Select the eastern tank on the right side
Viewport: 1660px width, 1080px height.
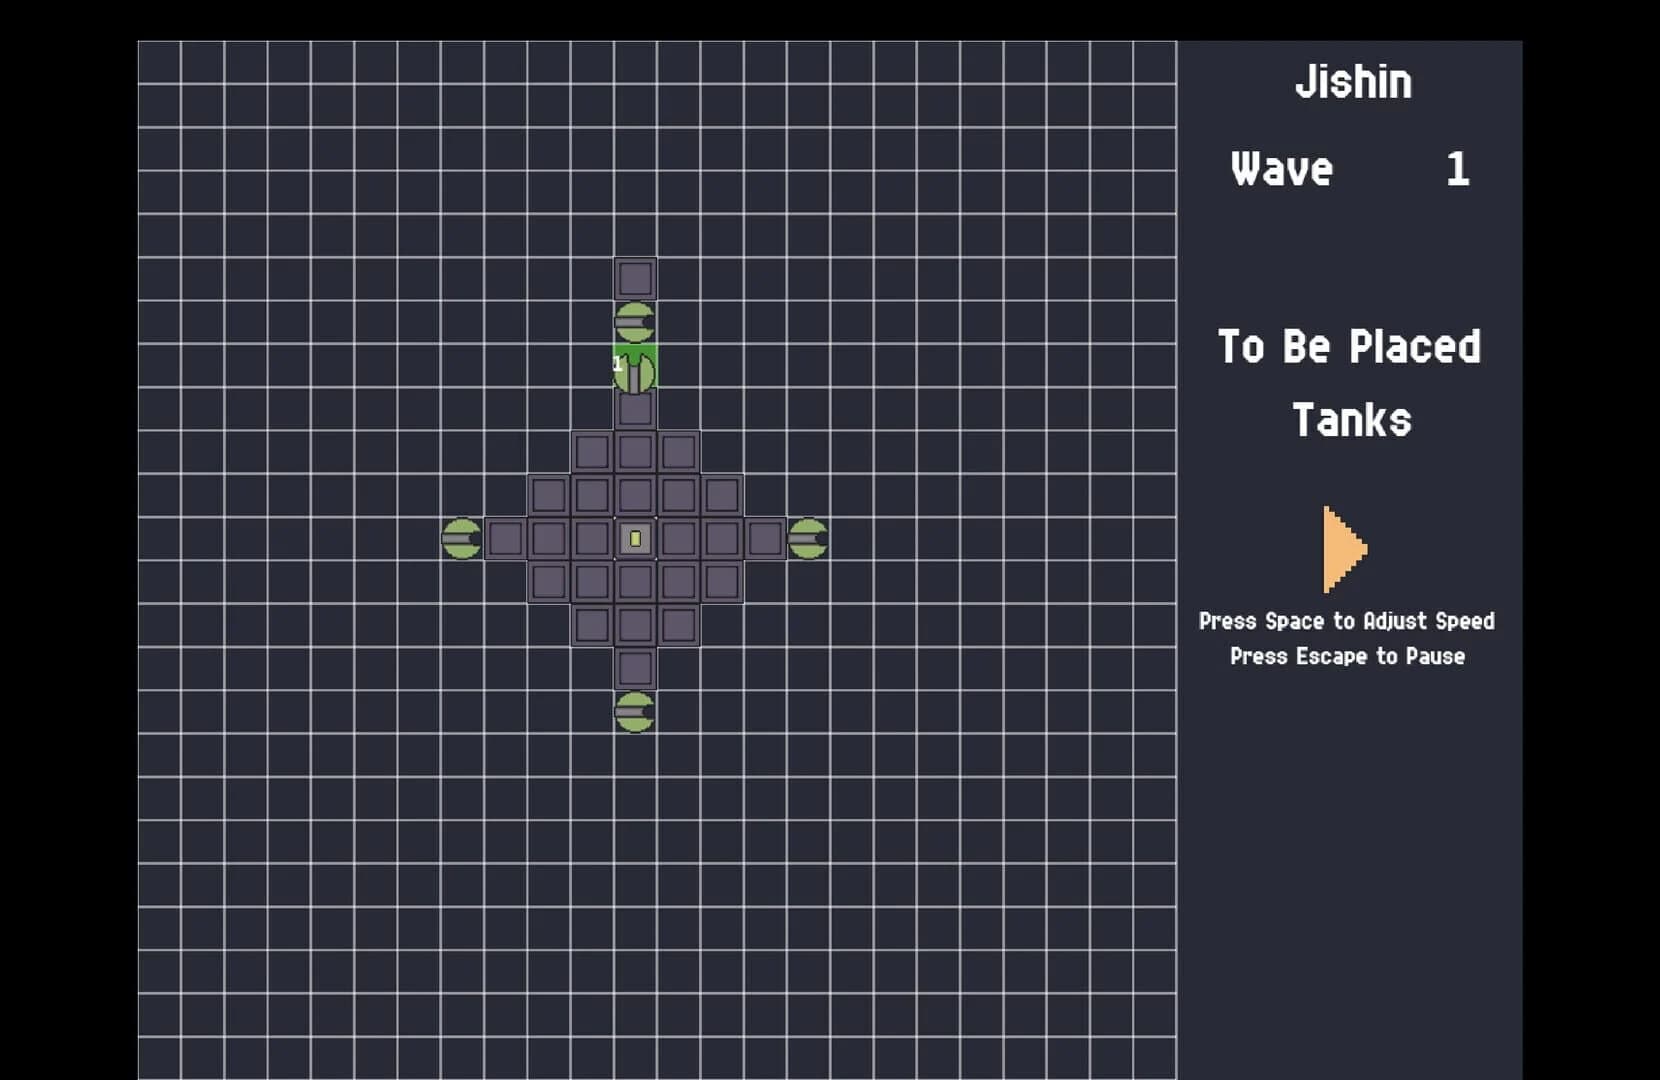coord(808,538)
